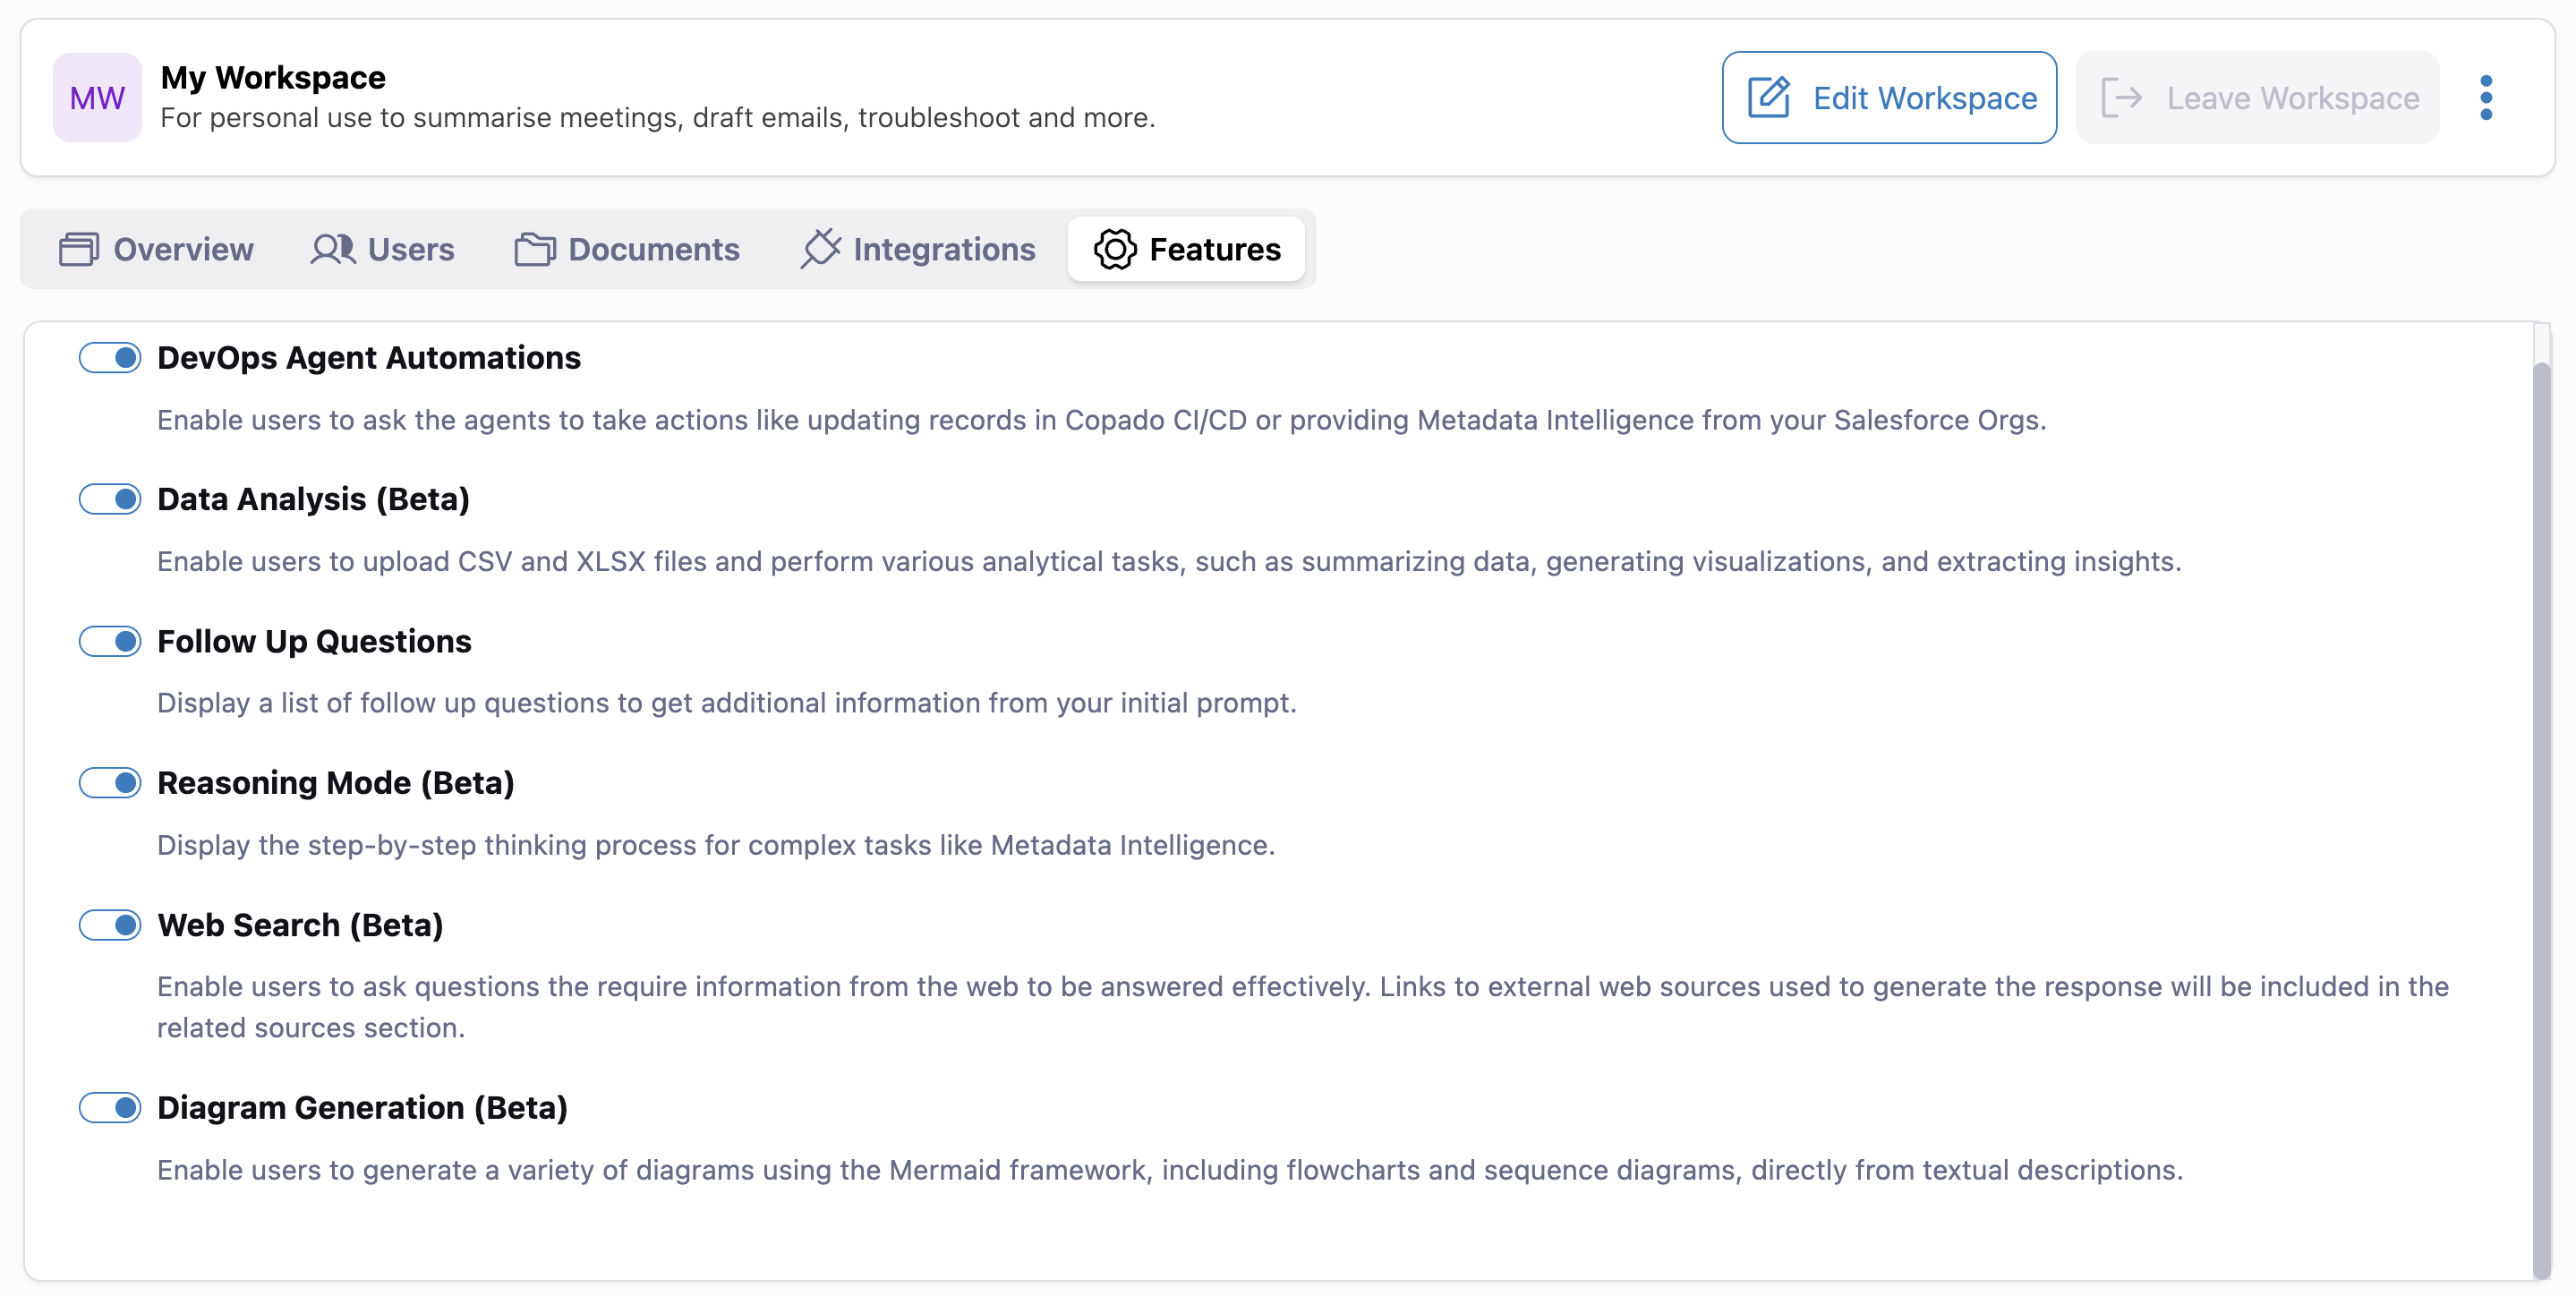The image size is (2576, 1296).
Task: Click the pencil icon in Edit Workspace
Action: click(1768, 98)
